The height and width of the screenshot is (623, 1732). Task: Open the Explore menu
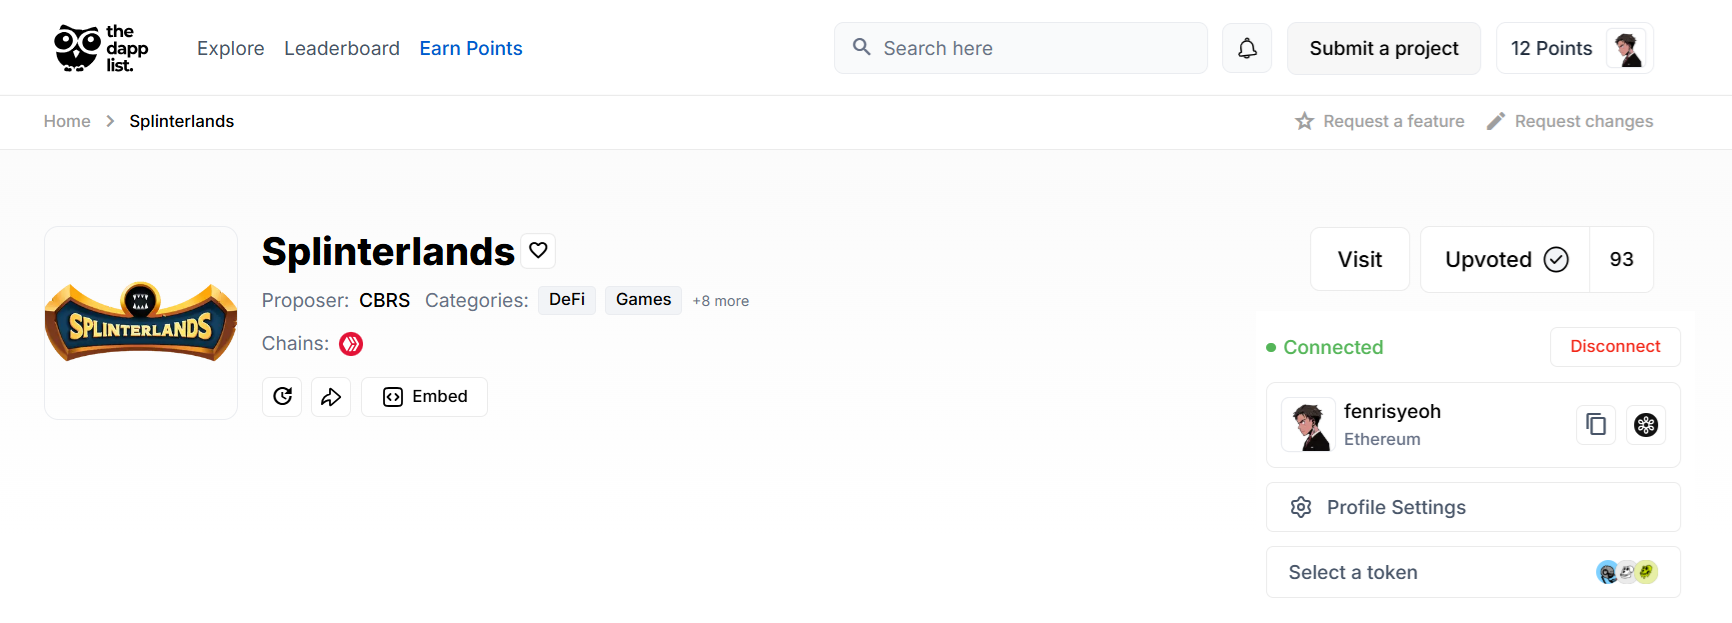click(231, 48)
